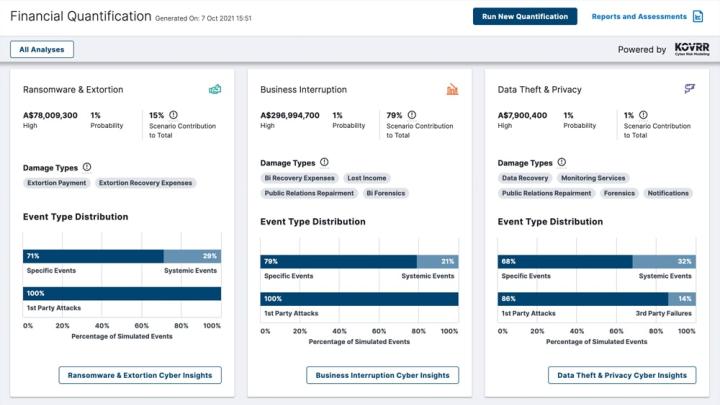
Task: Click the Business Interruption factory icon
Action: tap(452, 90)
